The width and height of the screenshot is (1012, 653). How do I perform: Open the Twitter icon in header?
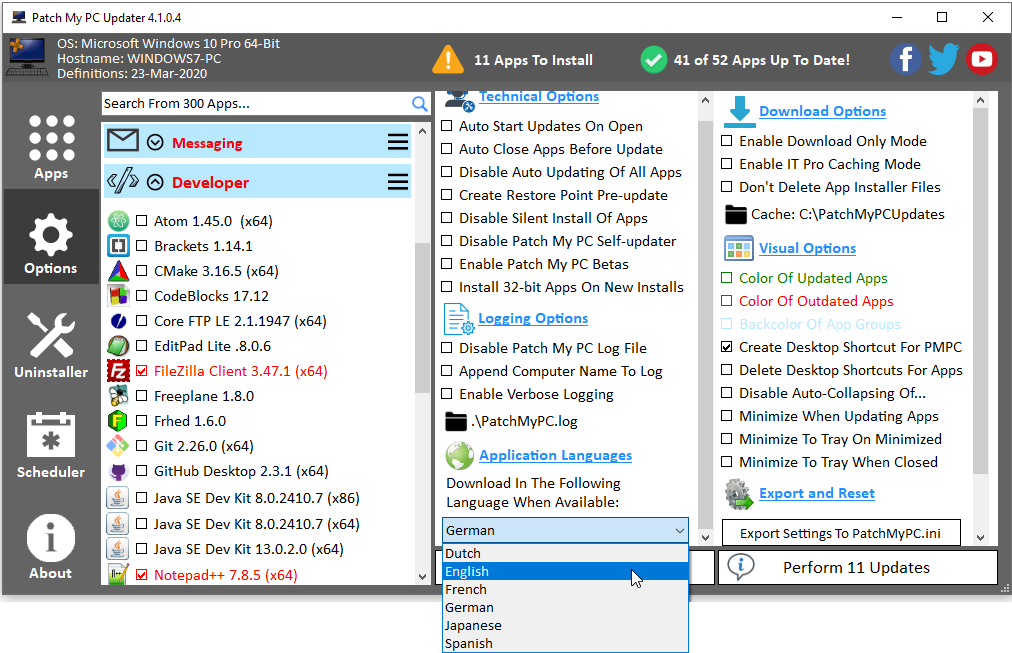943,59
